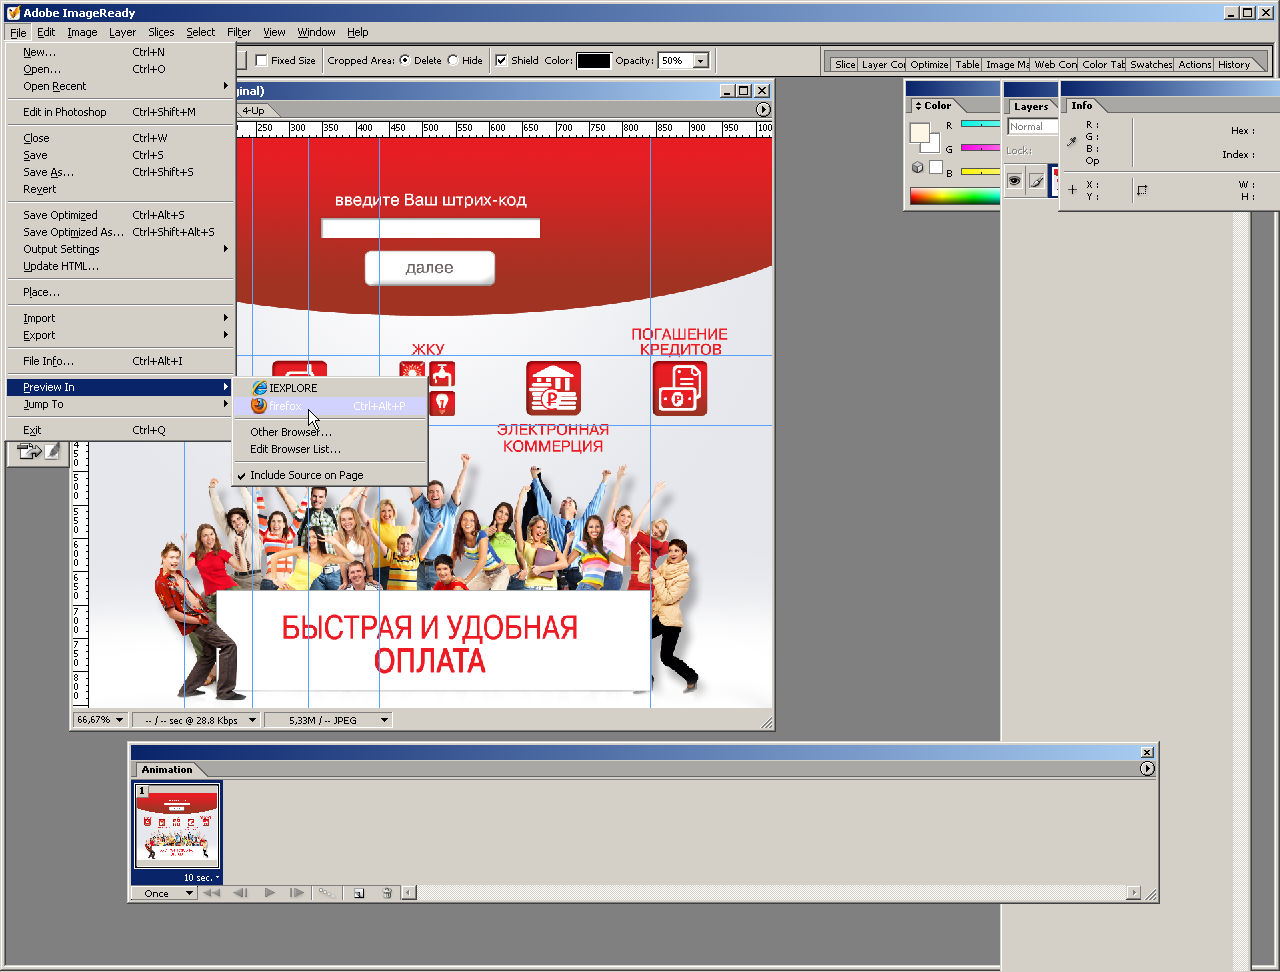The image size is (1280, 972).
Task: Expand the Open Recent submenu
Action: (121, 87)
